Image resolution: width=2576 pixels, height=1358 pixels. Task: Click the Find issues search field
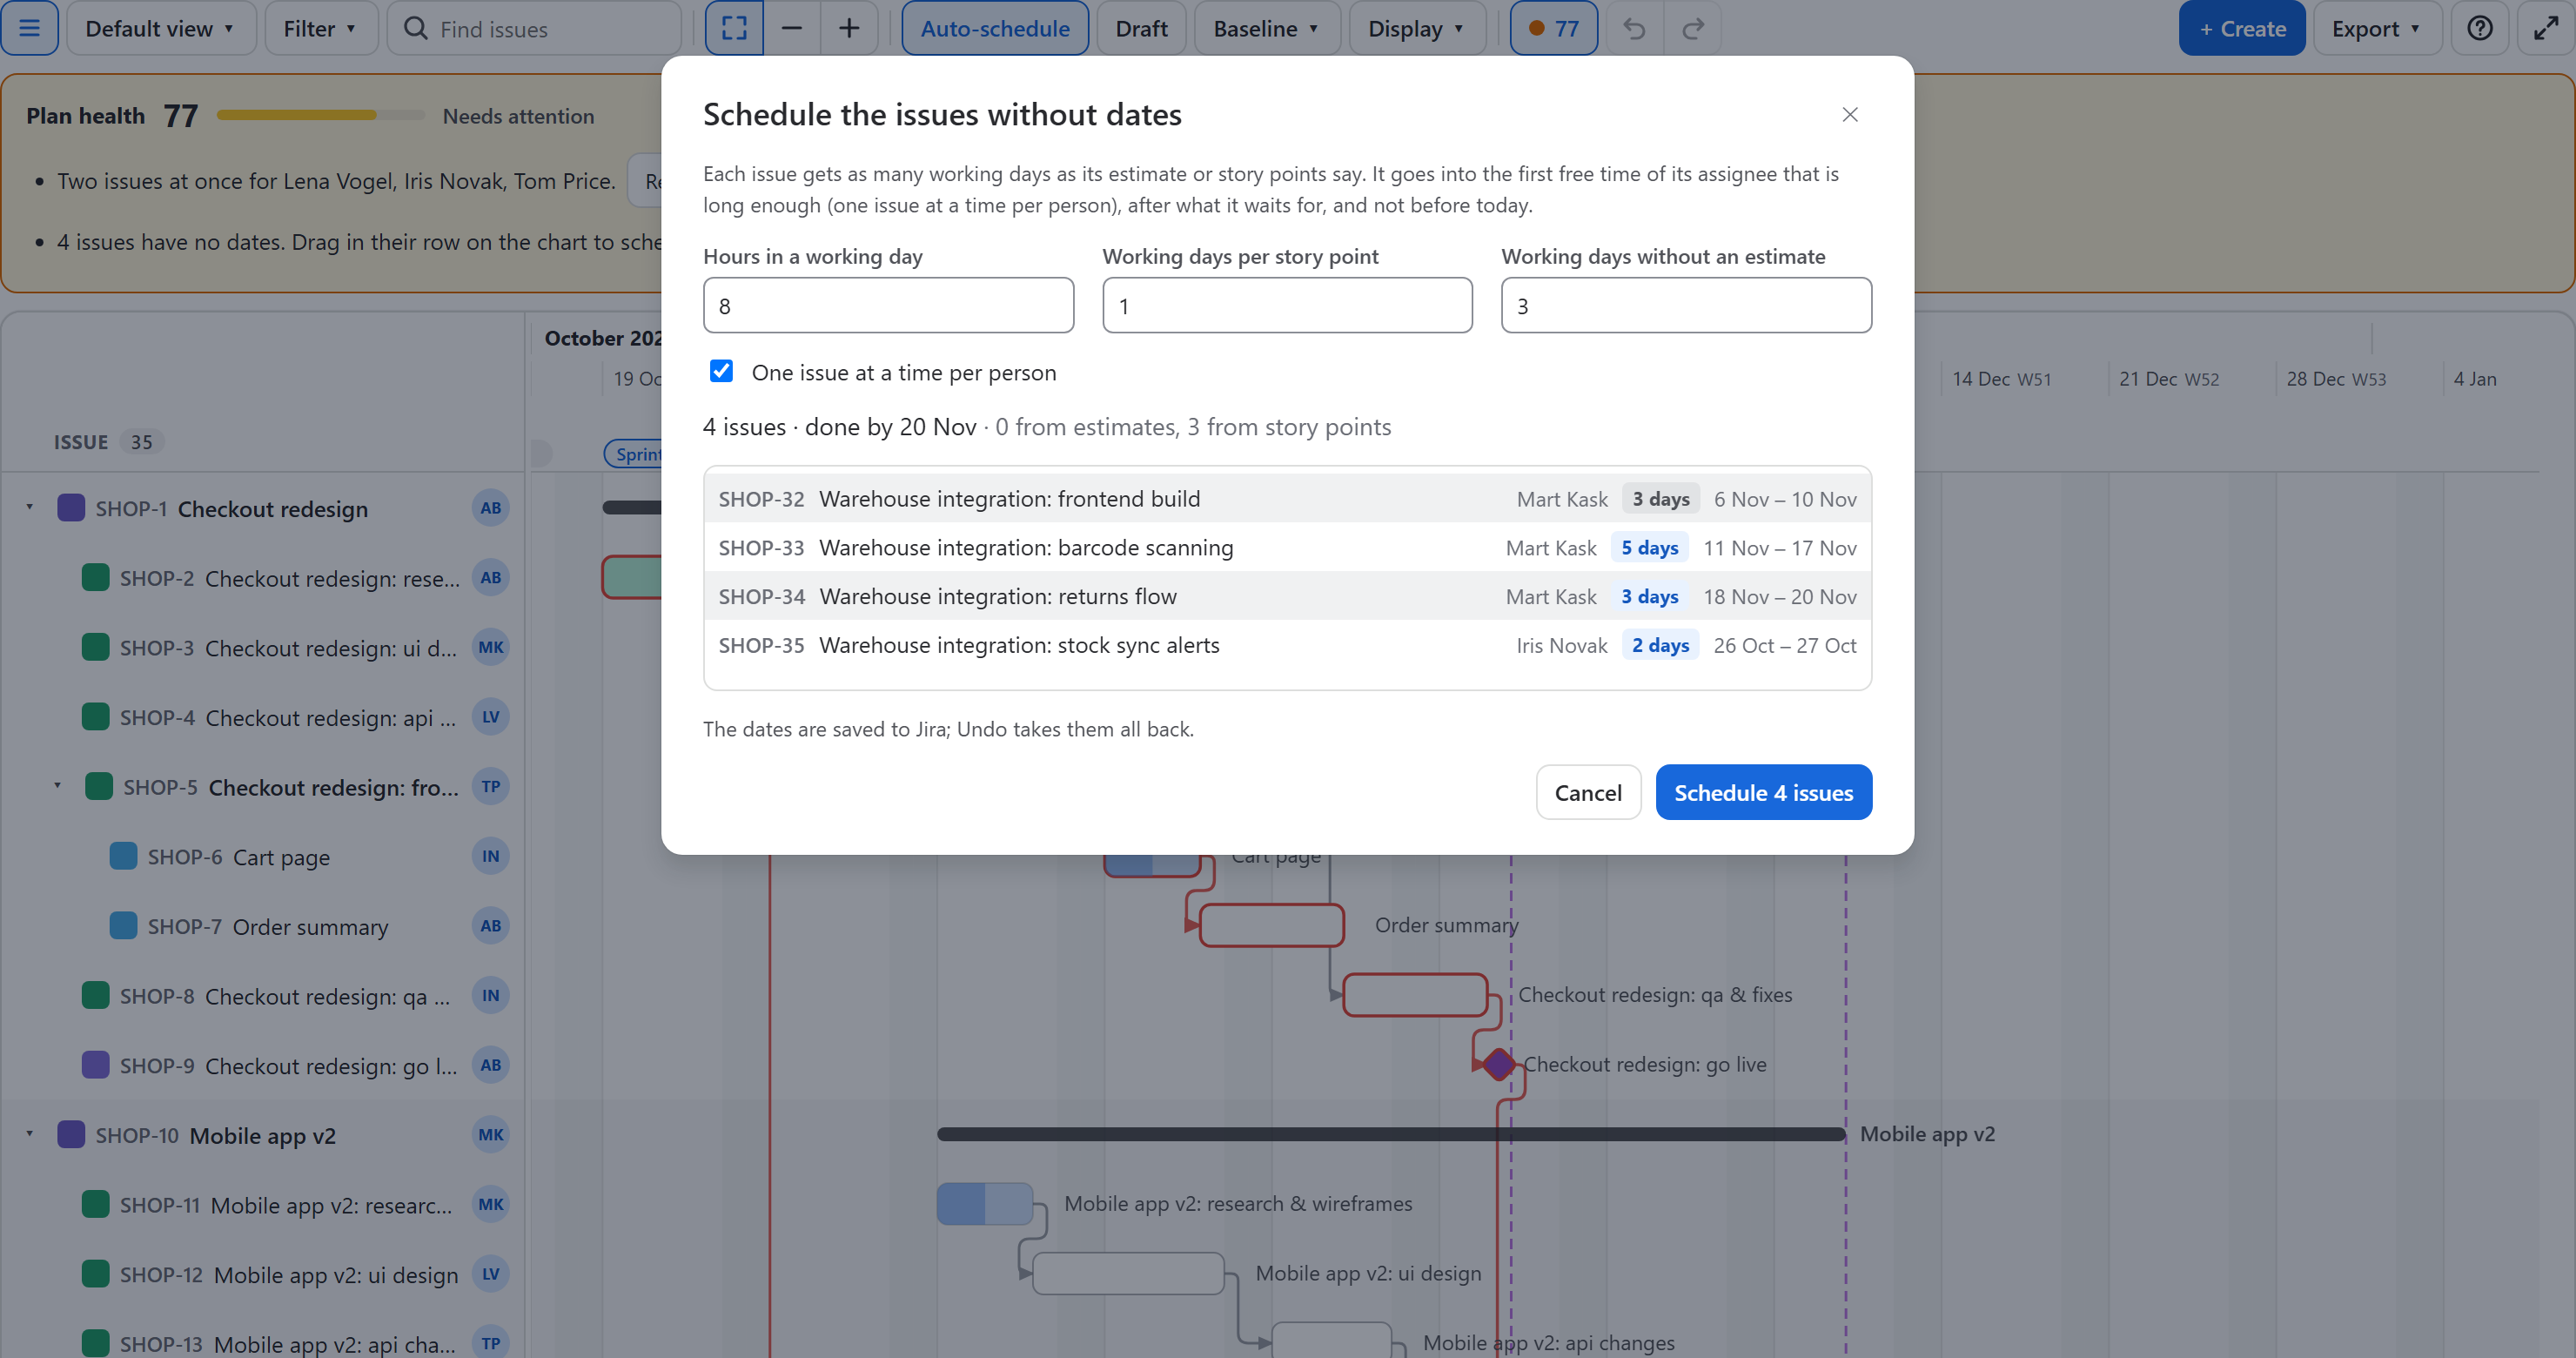(x=534, y=28)
